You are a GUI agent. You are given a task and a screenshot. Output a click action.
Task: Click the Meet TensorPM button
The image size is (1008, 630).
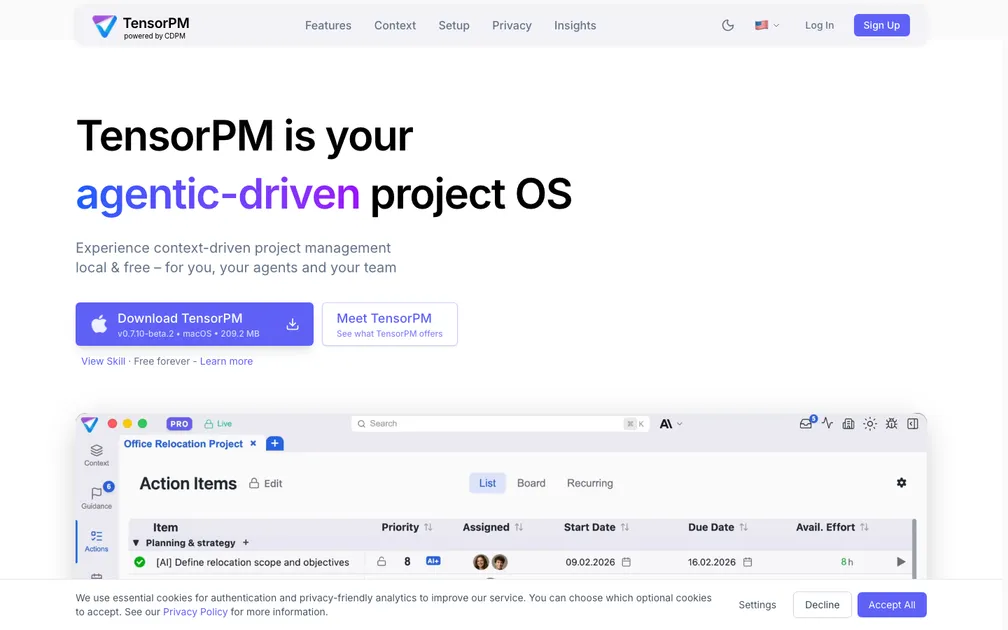click(390, 324)
